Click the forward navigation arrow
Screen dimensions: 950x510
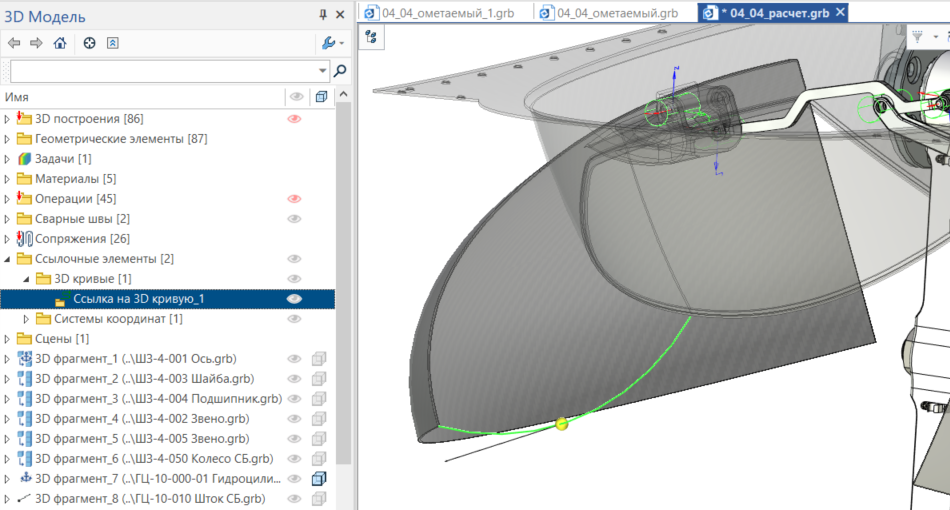(x=36, y=43)
